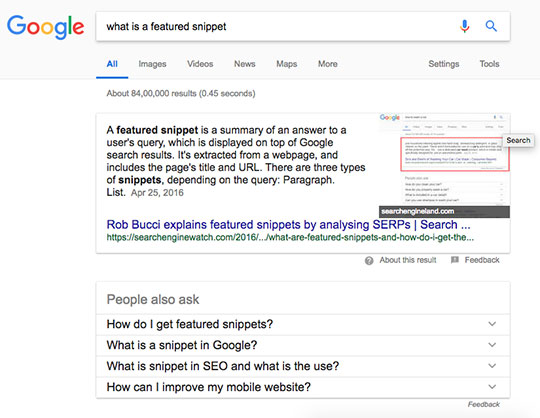The height and width of the screenshot is (418, 540).
Task: Expand 'How do I get featured snippets?'
Action: pyautogui.click(x=303, y=324)
